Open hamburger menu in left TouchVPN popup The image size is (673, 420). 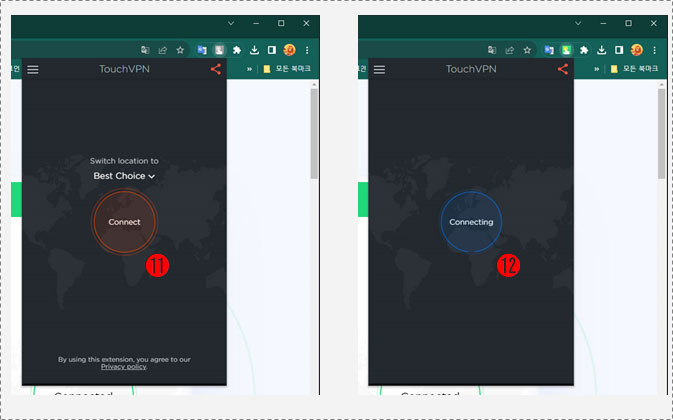(33, 69)
